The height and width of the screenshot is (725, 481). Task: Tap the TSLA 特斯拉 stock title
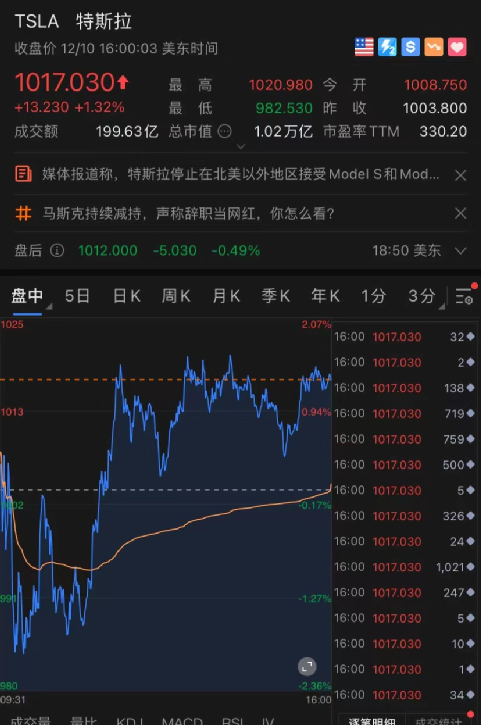coord(73,21)
